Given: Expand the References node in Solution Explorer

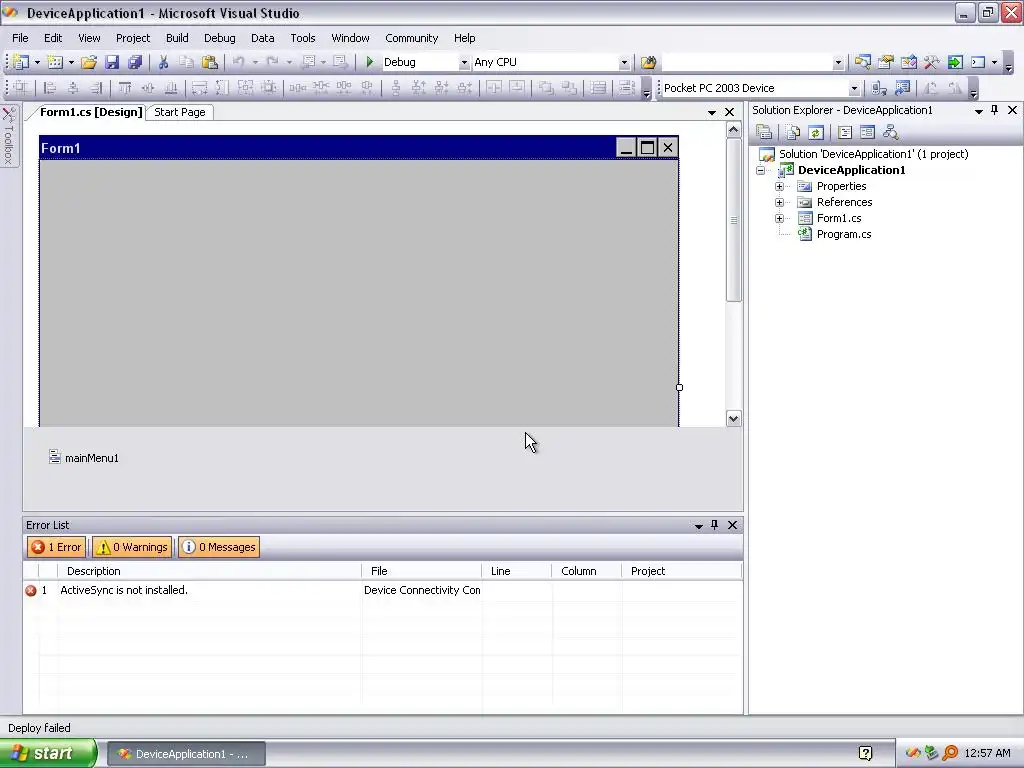Looking at the screenshot, I should (779, 202).
